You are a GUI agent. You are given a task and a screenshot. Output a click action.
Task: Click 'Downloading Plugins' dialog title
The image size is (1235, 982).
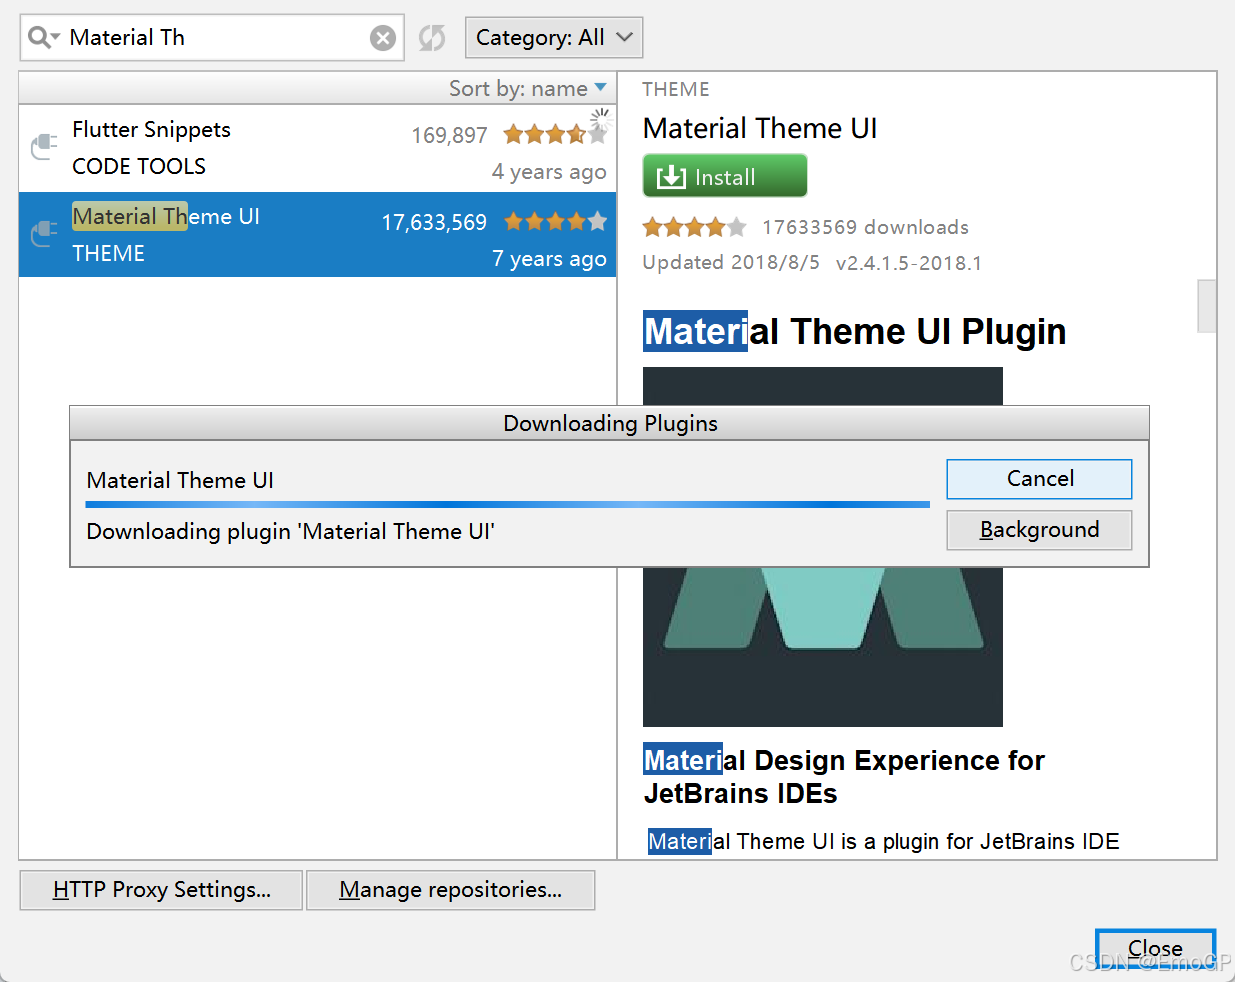pyautogui.click(x=610, y=423)
